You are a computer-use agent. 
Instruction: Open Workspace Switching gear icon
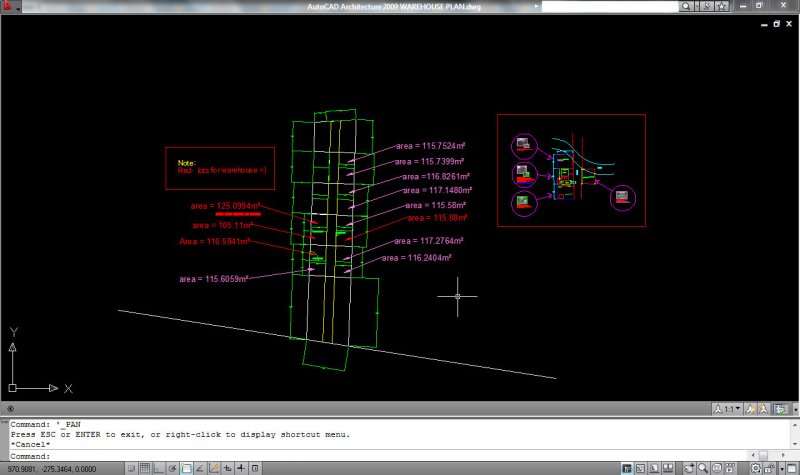coord(756,468)
